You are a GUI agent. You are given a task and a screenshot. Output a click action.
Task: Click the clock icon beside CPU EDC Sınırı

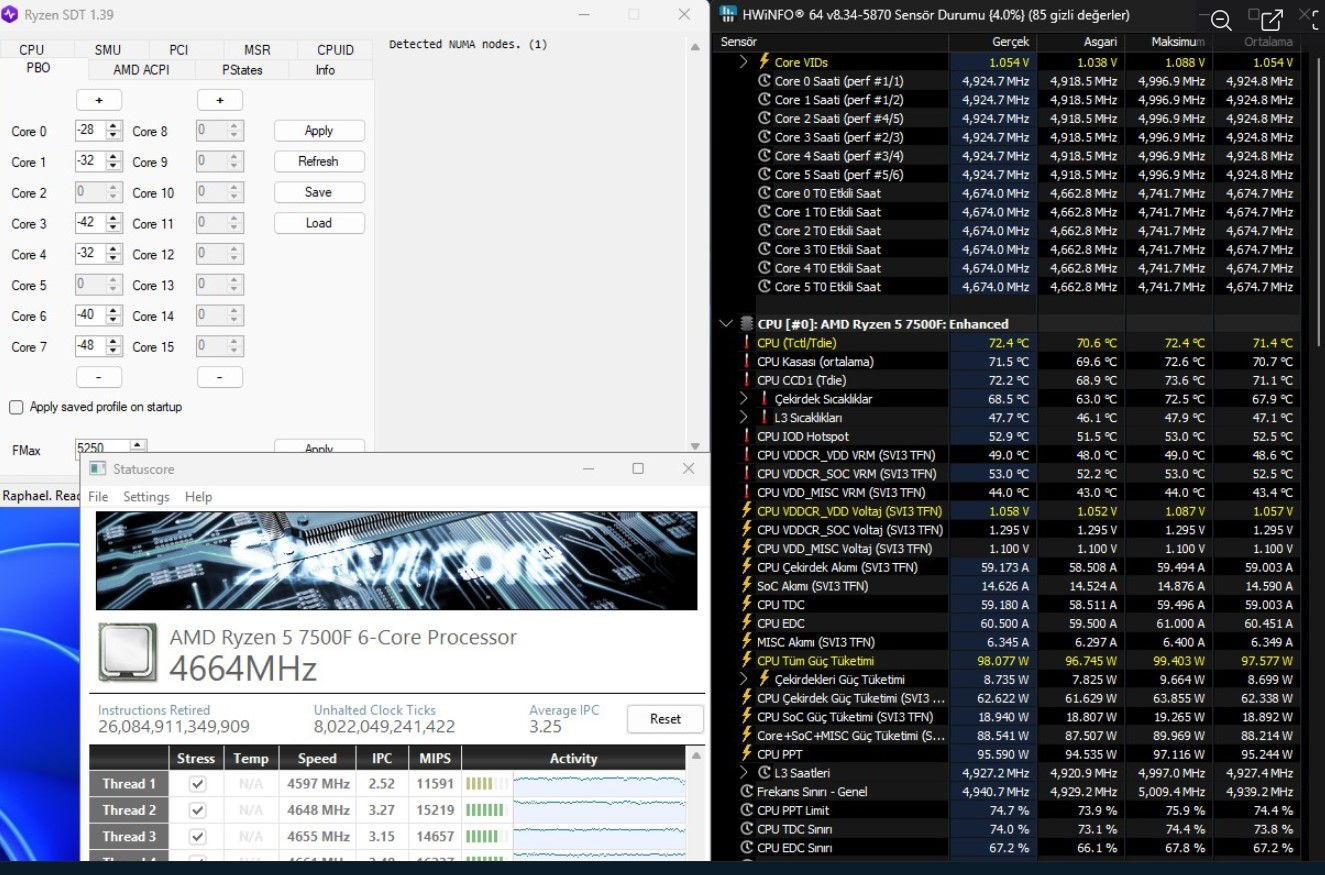746,848
